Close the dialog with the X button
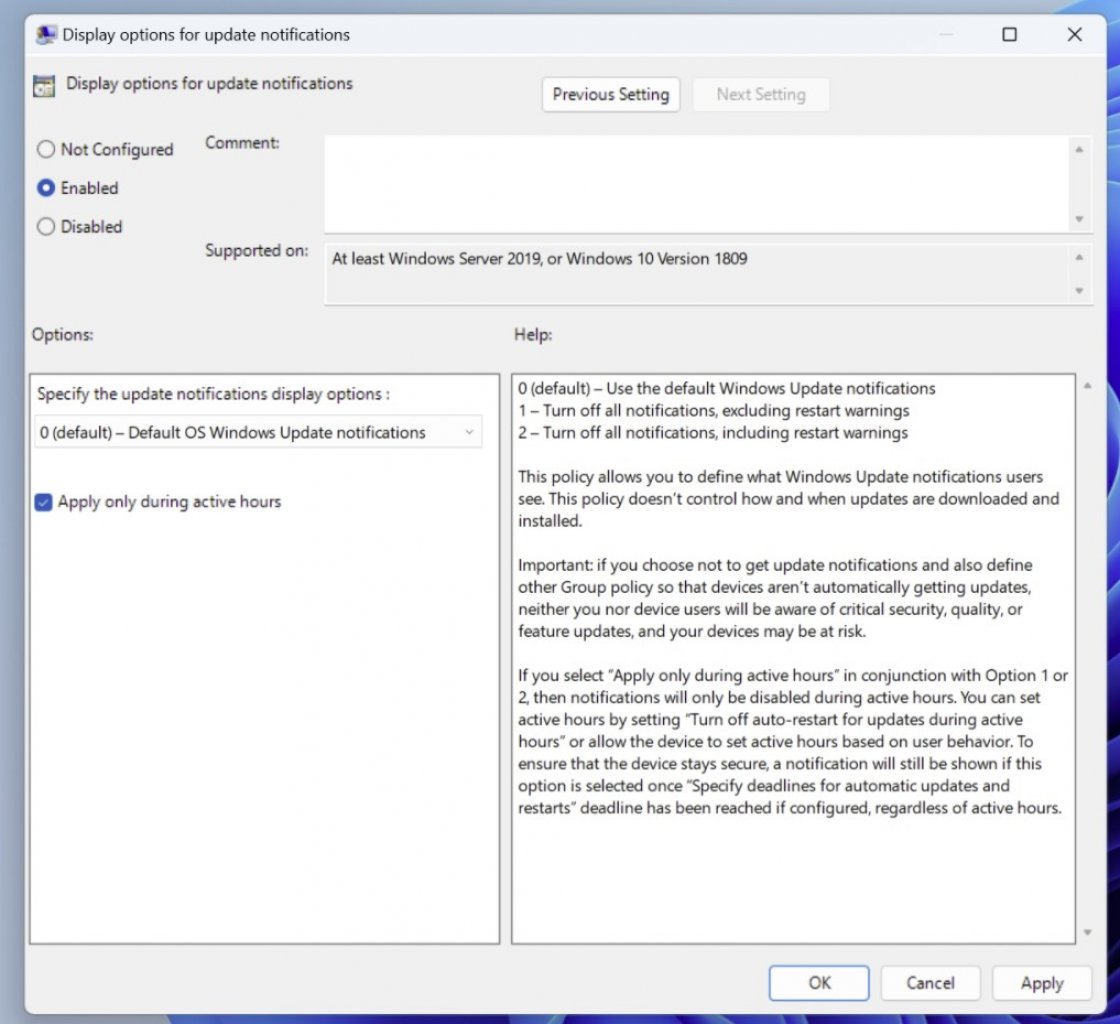 pyautogui.click(x=1074, y=34)
